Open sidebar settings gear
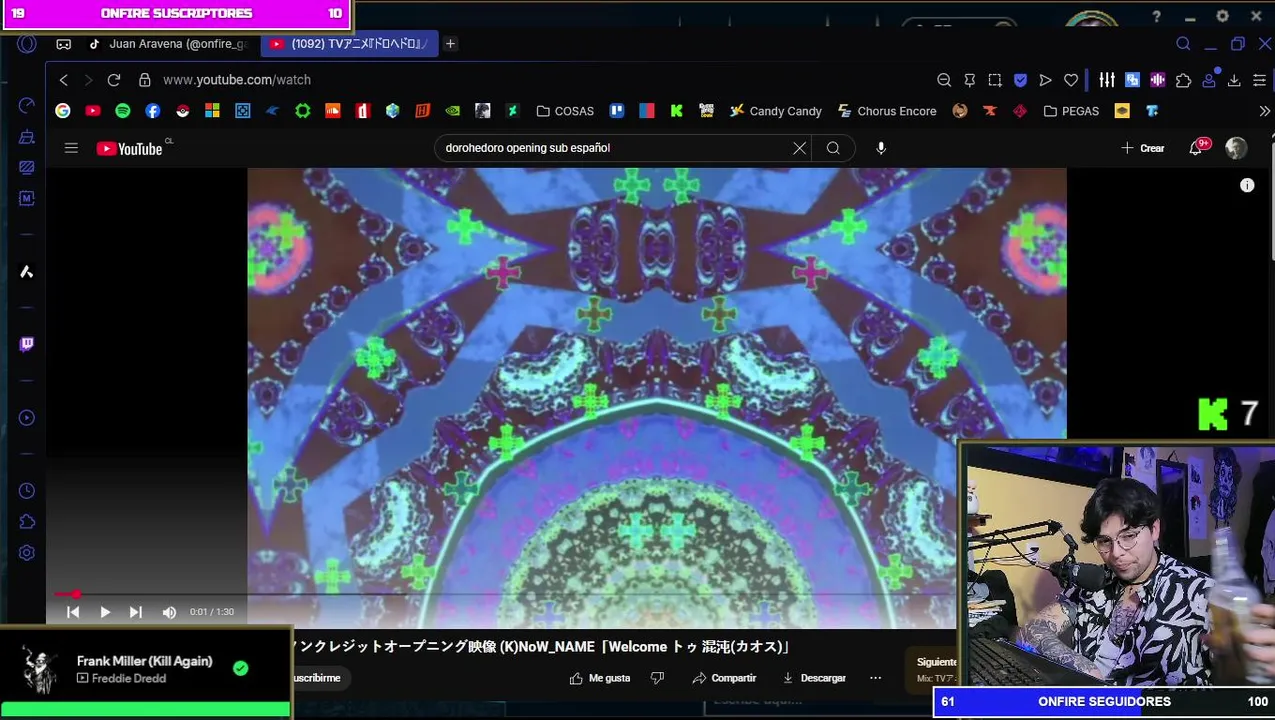1275x720 pixels. [27, 553]
